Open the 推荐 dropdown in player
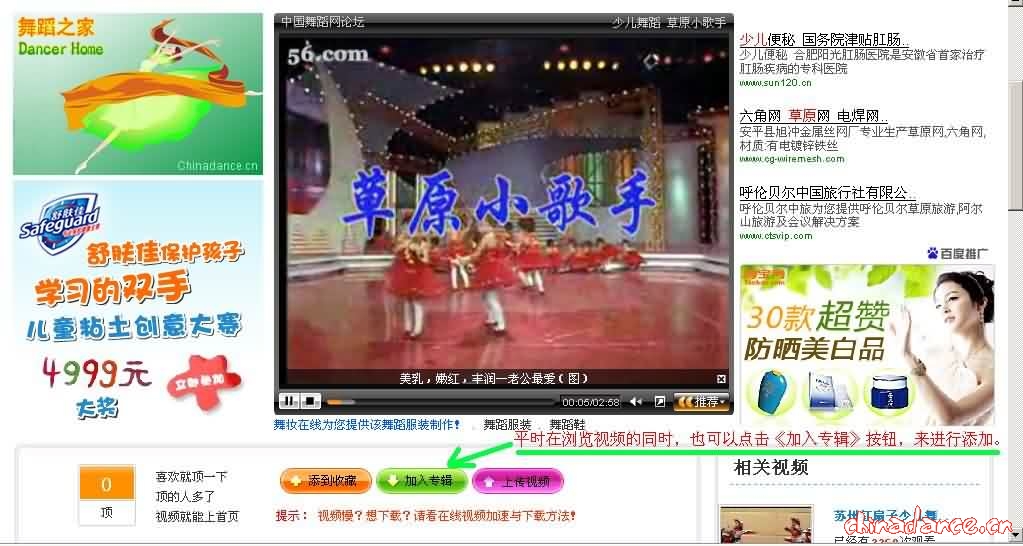1023x546 pixels. point(701,401)
